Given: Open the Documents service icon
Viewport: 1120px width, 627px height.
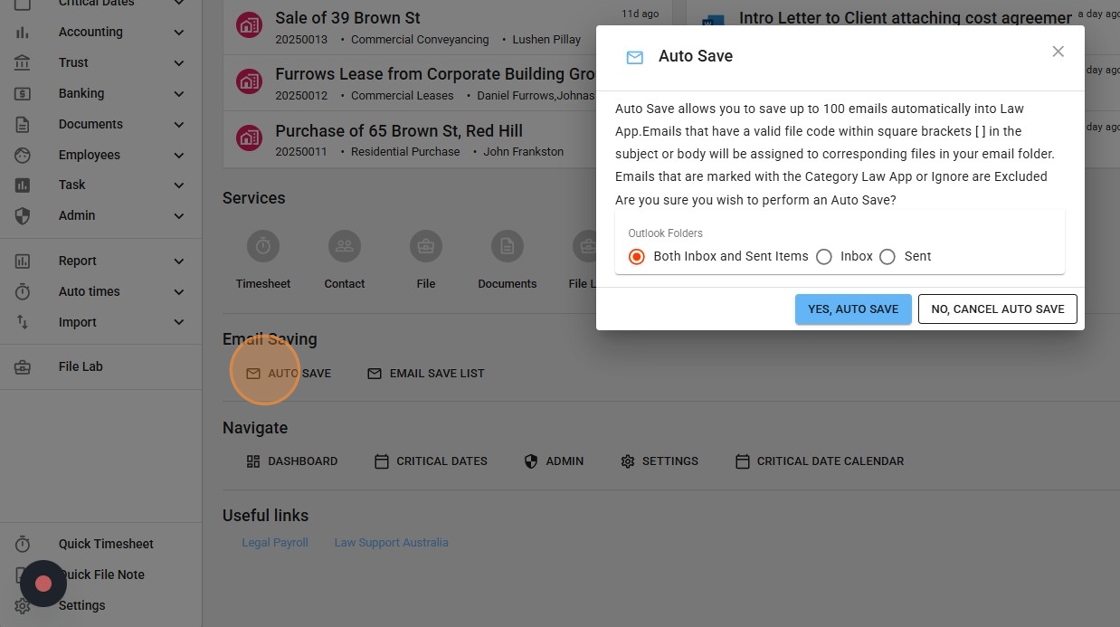Looking at the screenshot, I should [507, 246].
